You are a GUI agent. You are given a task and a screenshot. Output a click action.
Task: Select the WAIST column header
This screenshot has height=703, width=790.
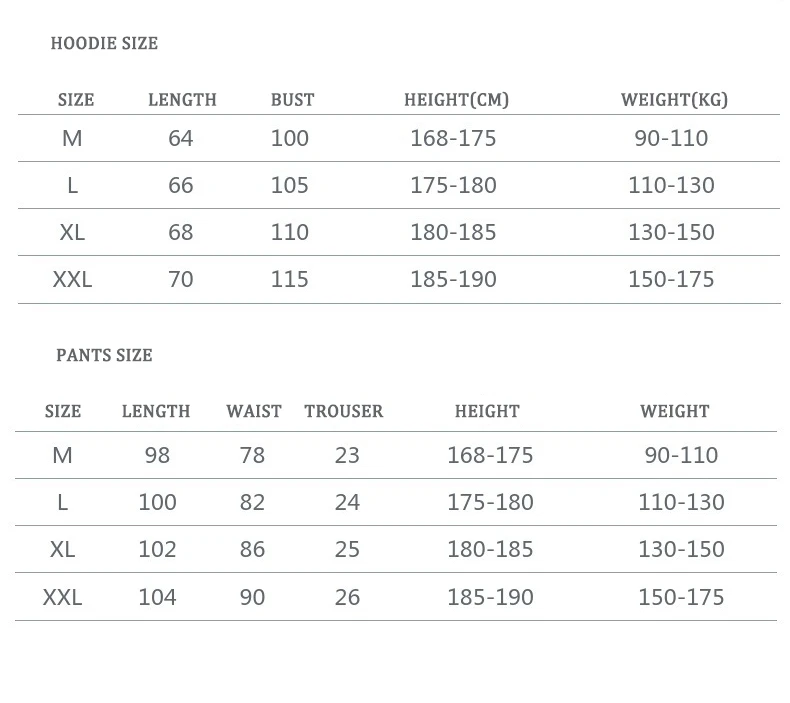tap(254, 411)
